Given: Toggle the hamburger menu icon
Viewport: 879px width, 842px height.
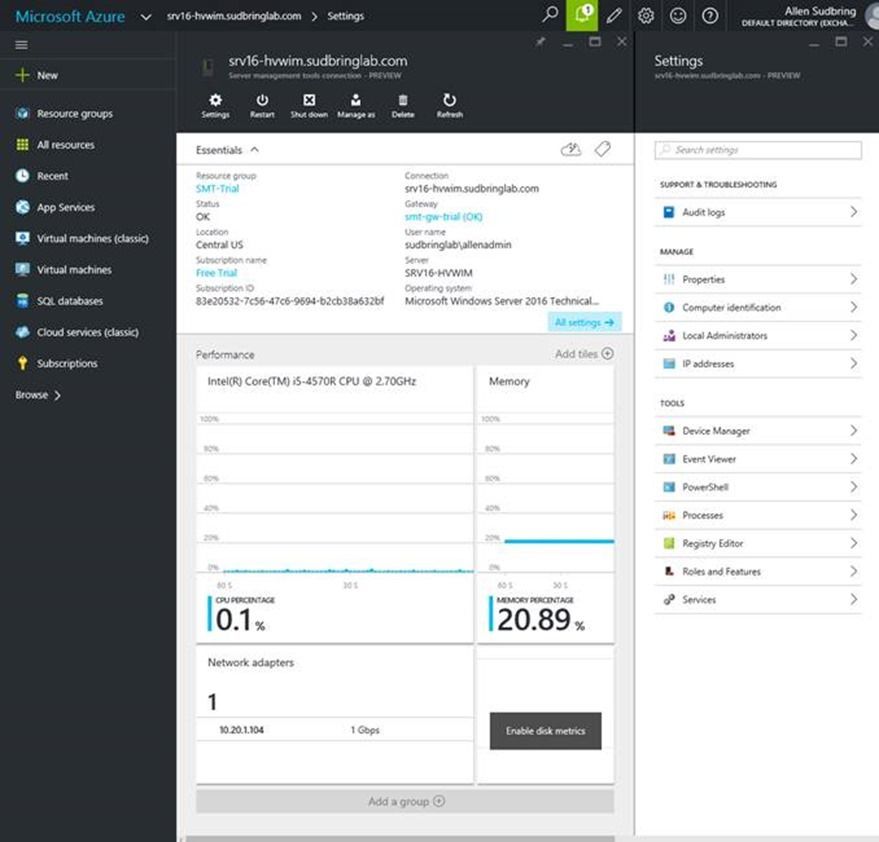Looking at the screenshot, I should (x=21, y=45).
